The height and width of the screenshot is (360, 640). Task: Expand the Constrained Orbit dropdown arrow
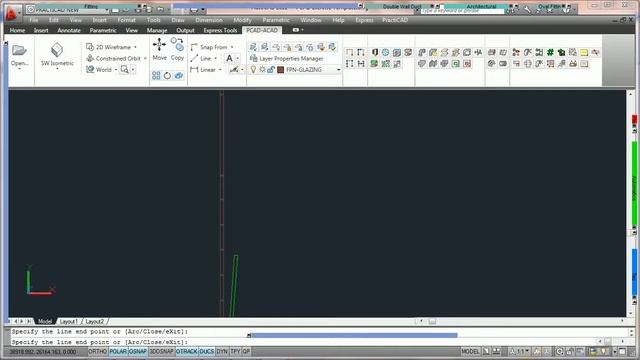[x=145, y=58]
